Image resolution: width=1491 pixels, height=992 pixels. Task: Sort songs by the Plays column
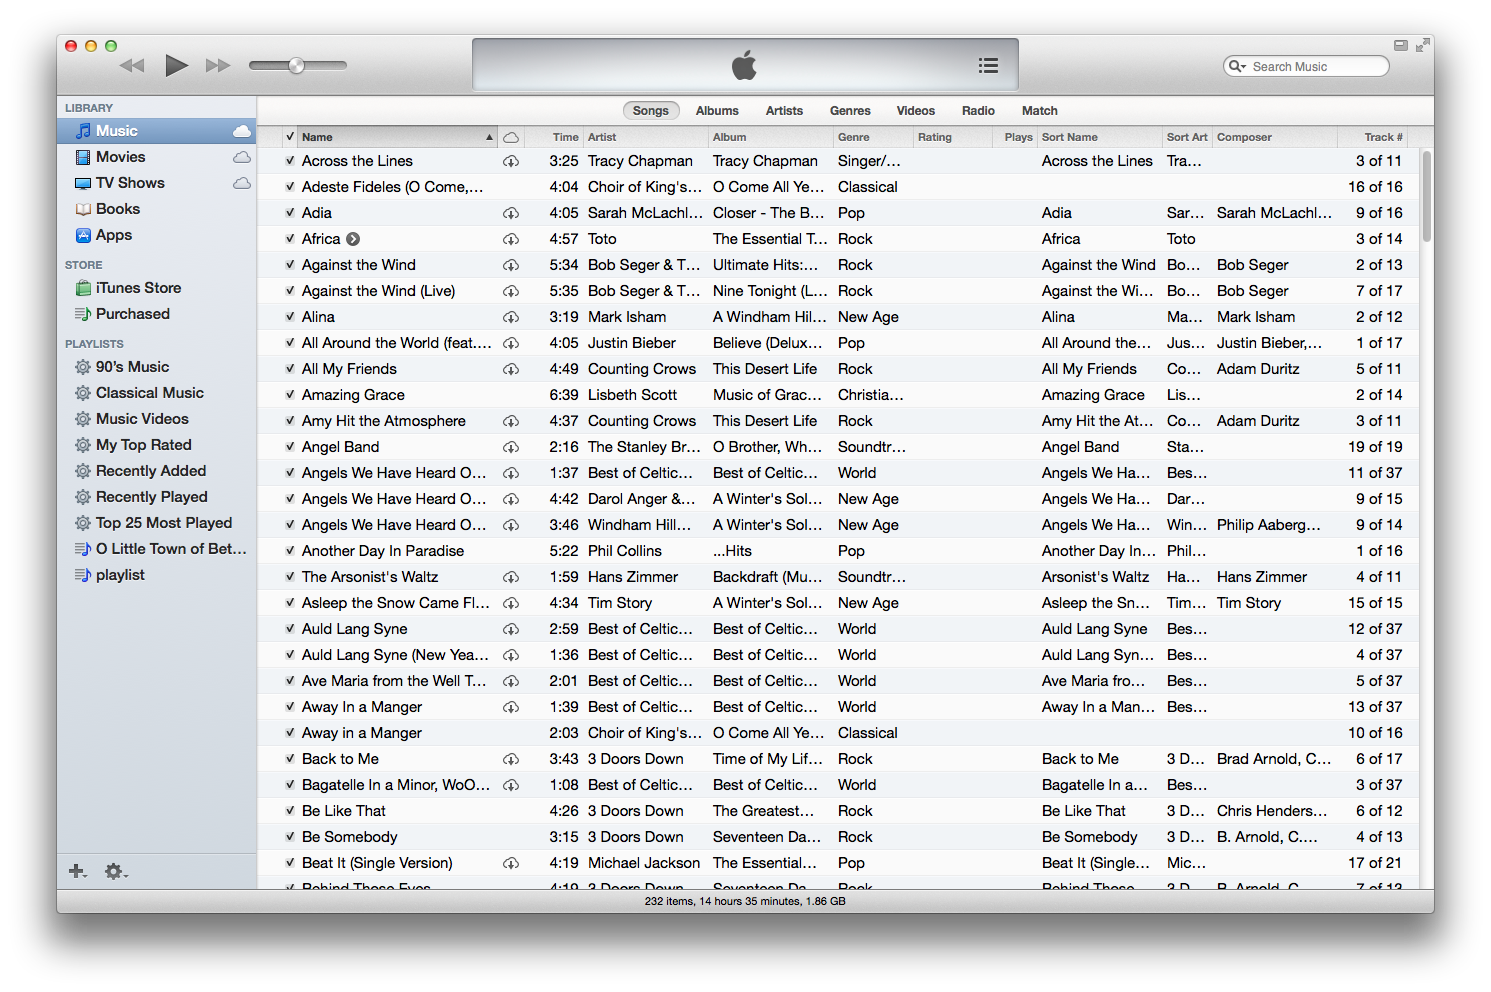(x=1016, y=137)
